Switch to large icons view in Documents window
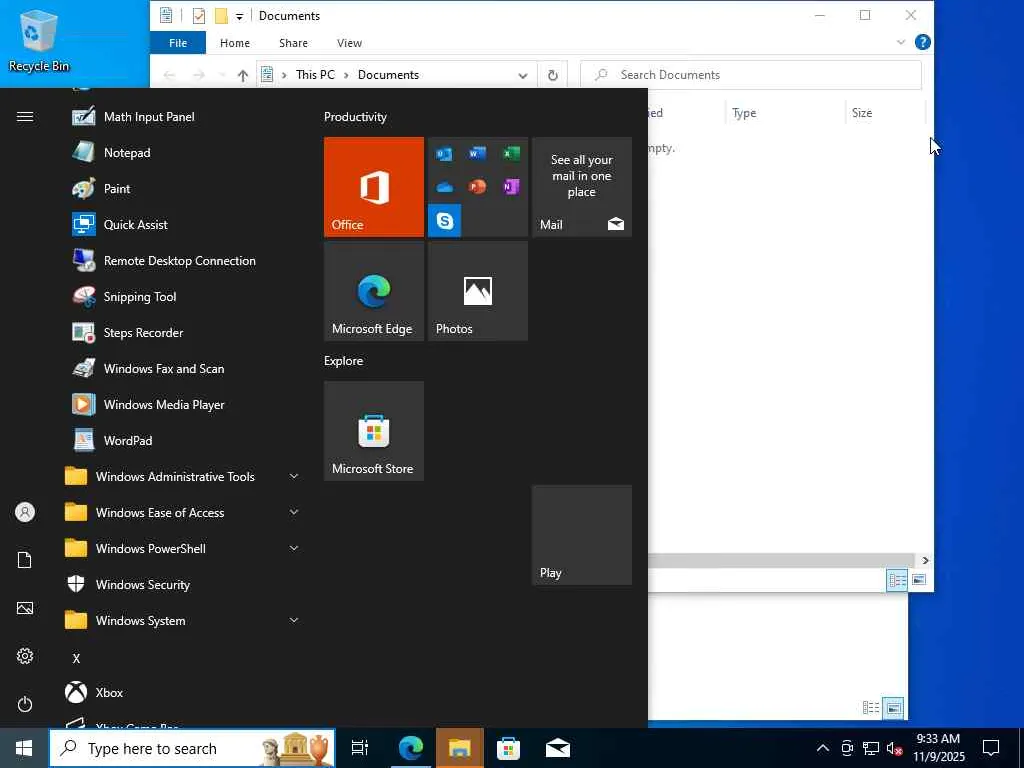The image size is (1024, 768). [x=919, y=580]
